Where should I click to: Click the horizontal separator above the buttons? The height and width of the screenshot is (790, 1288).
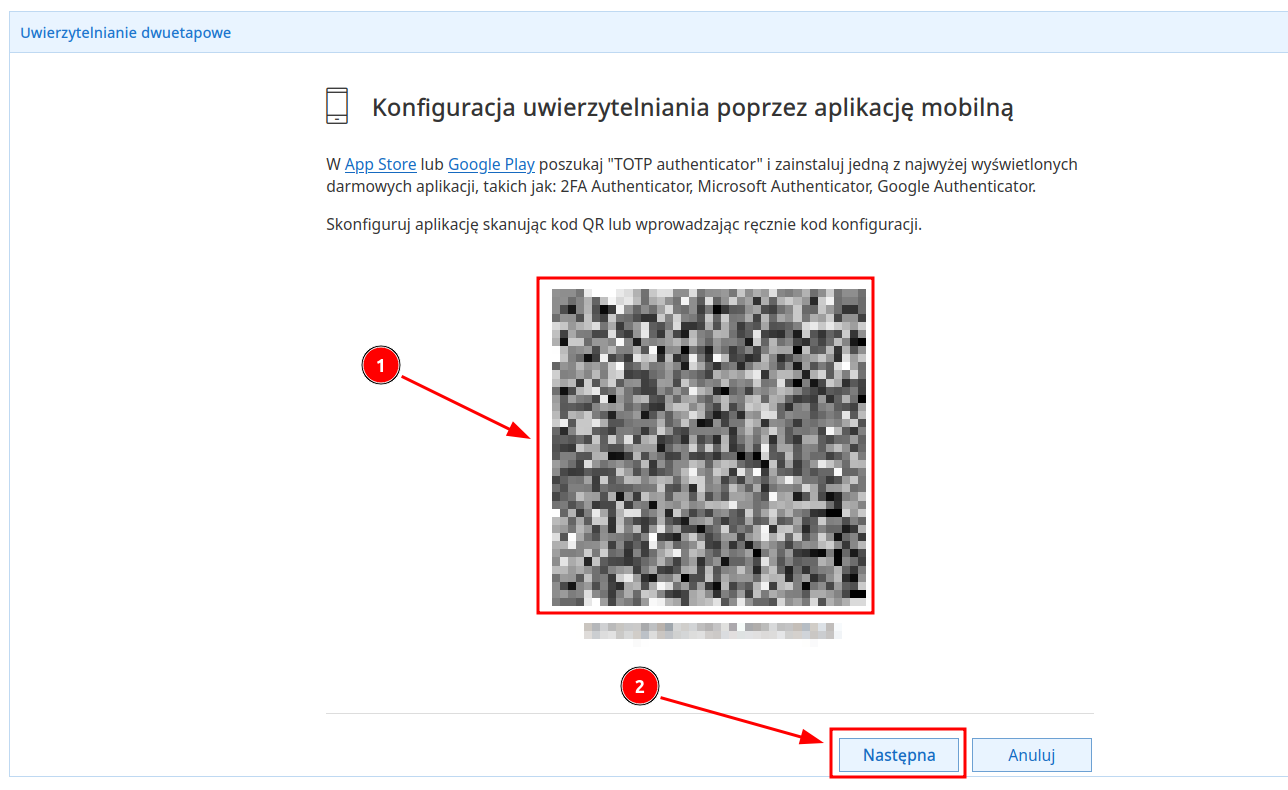[x=710, y=713]
